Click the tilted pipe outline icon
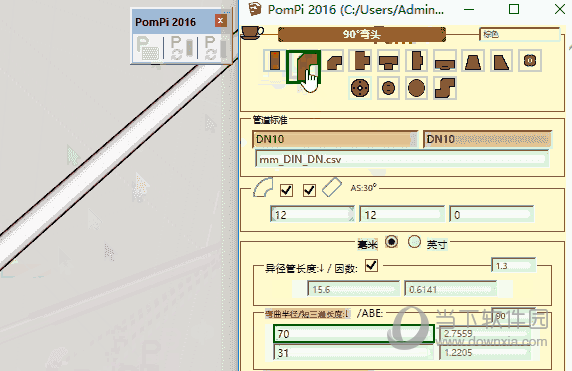The height and width of the screenshot is (371, 572). pyautogui.click(x=332, y=187)
